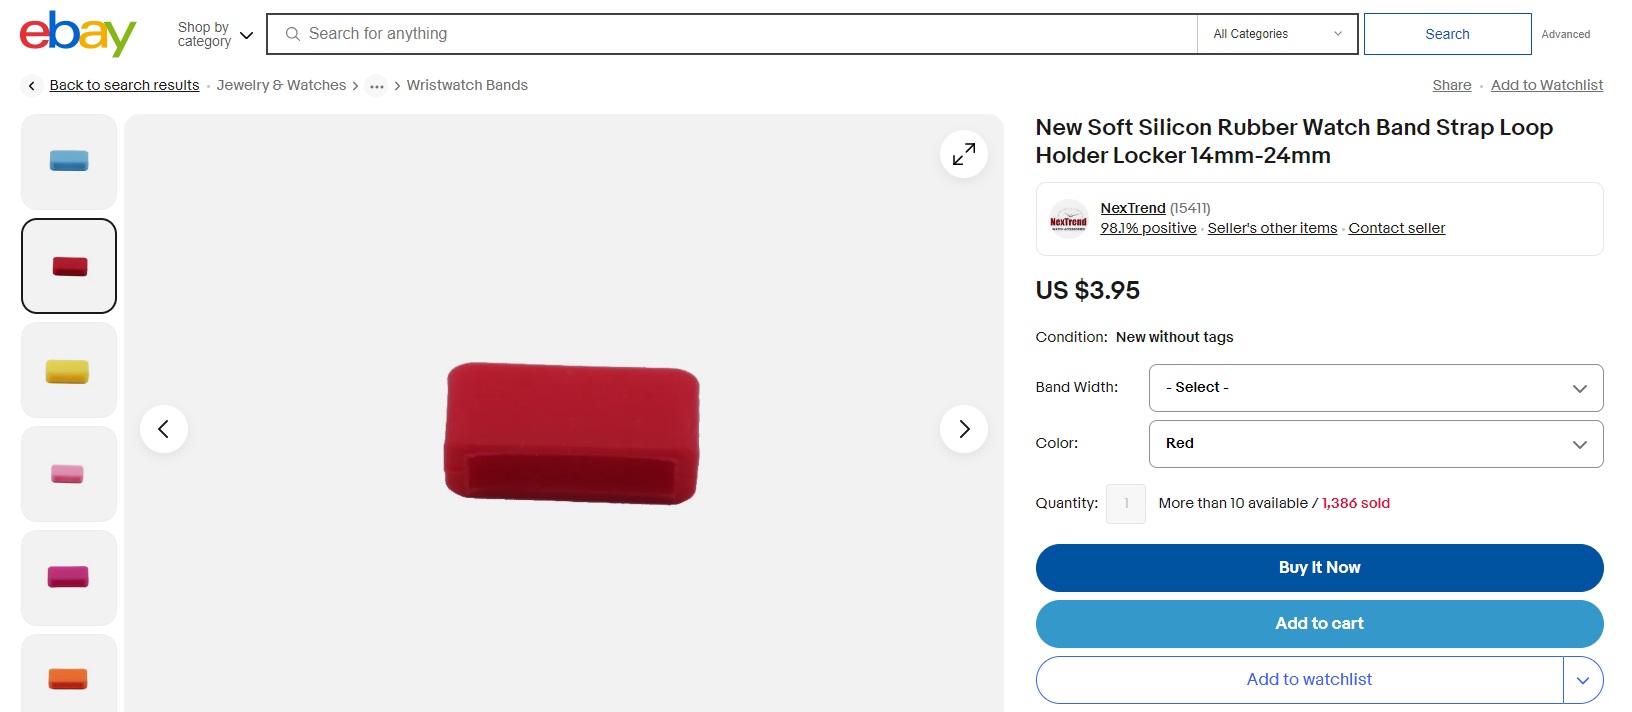Image resolution: width=1632 pixels, height=712 pixels.
Task: Show the previous product image
Action: pos(164,429)
